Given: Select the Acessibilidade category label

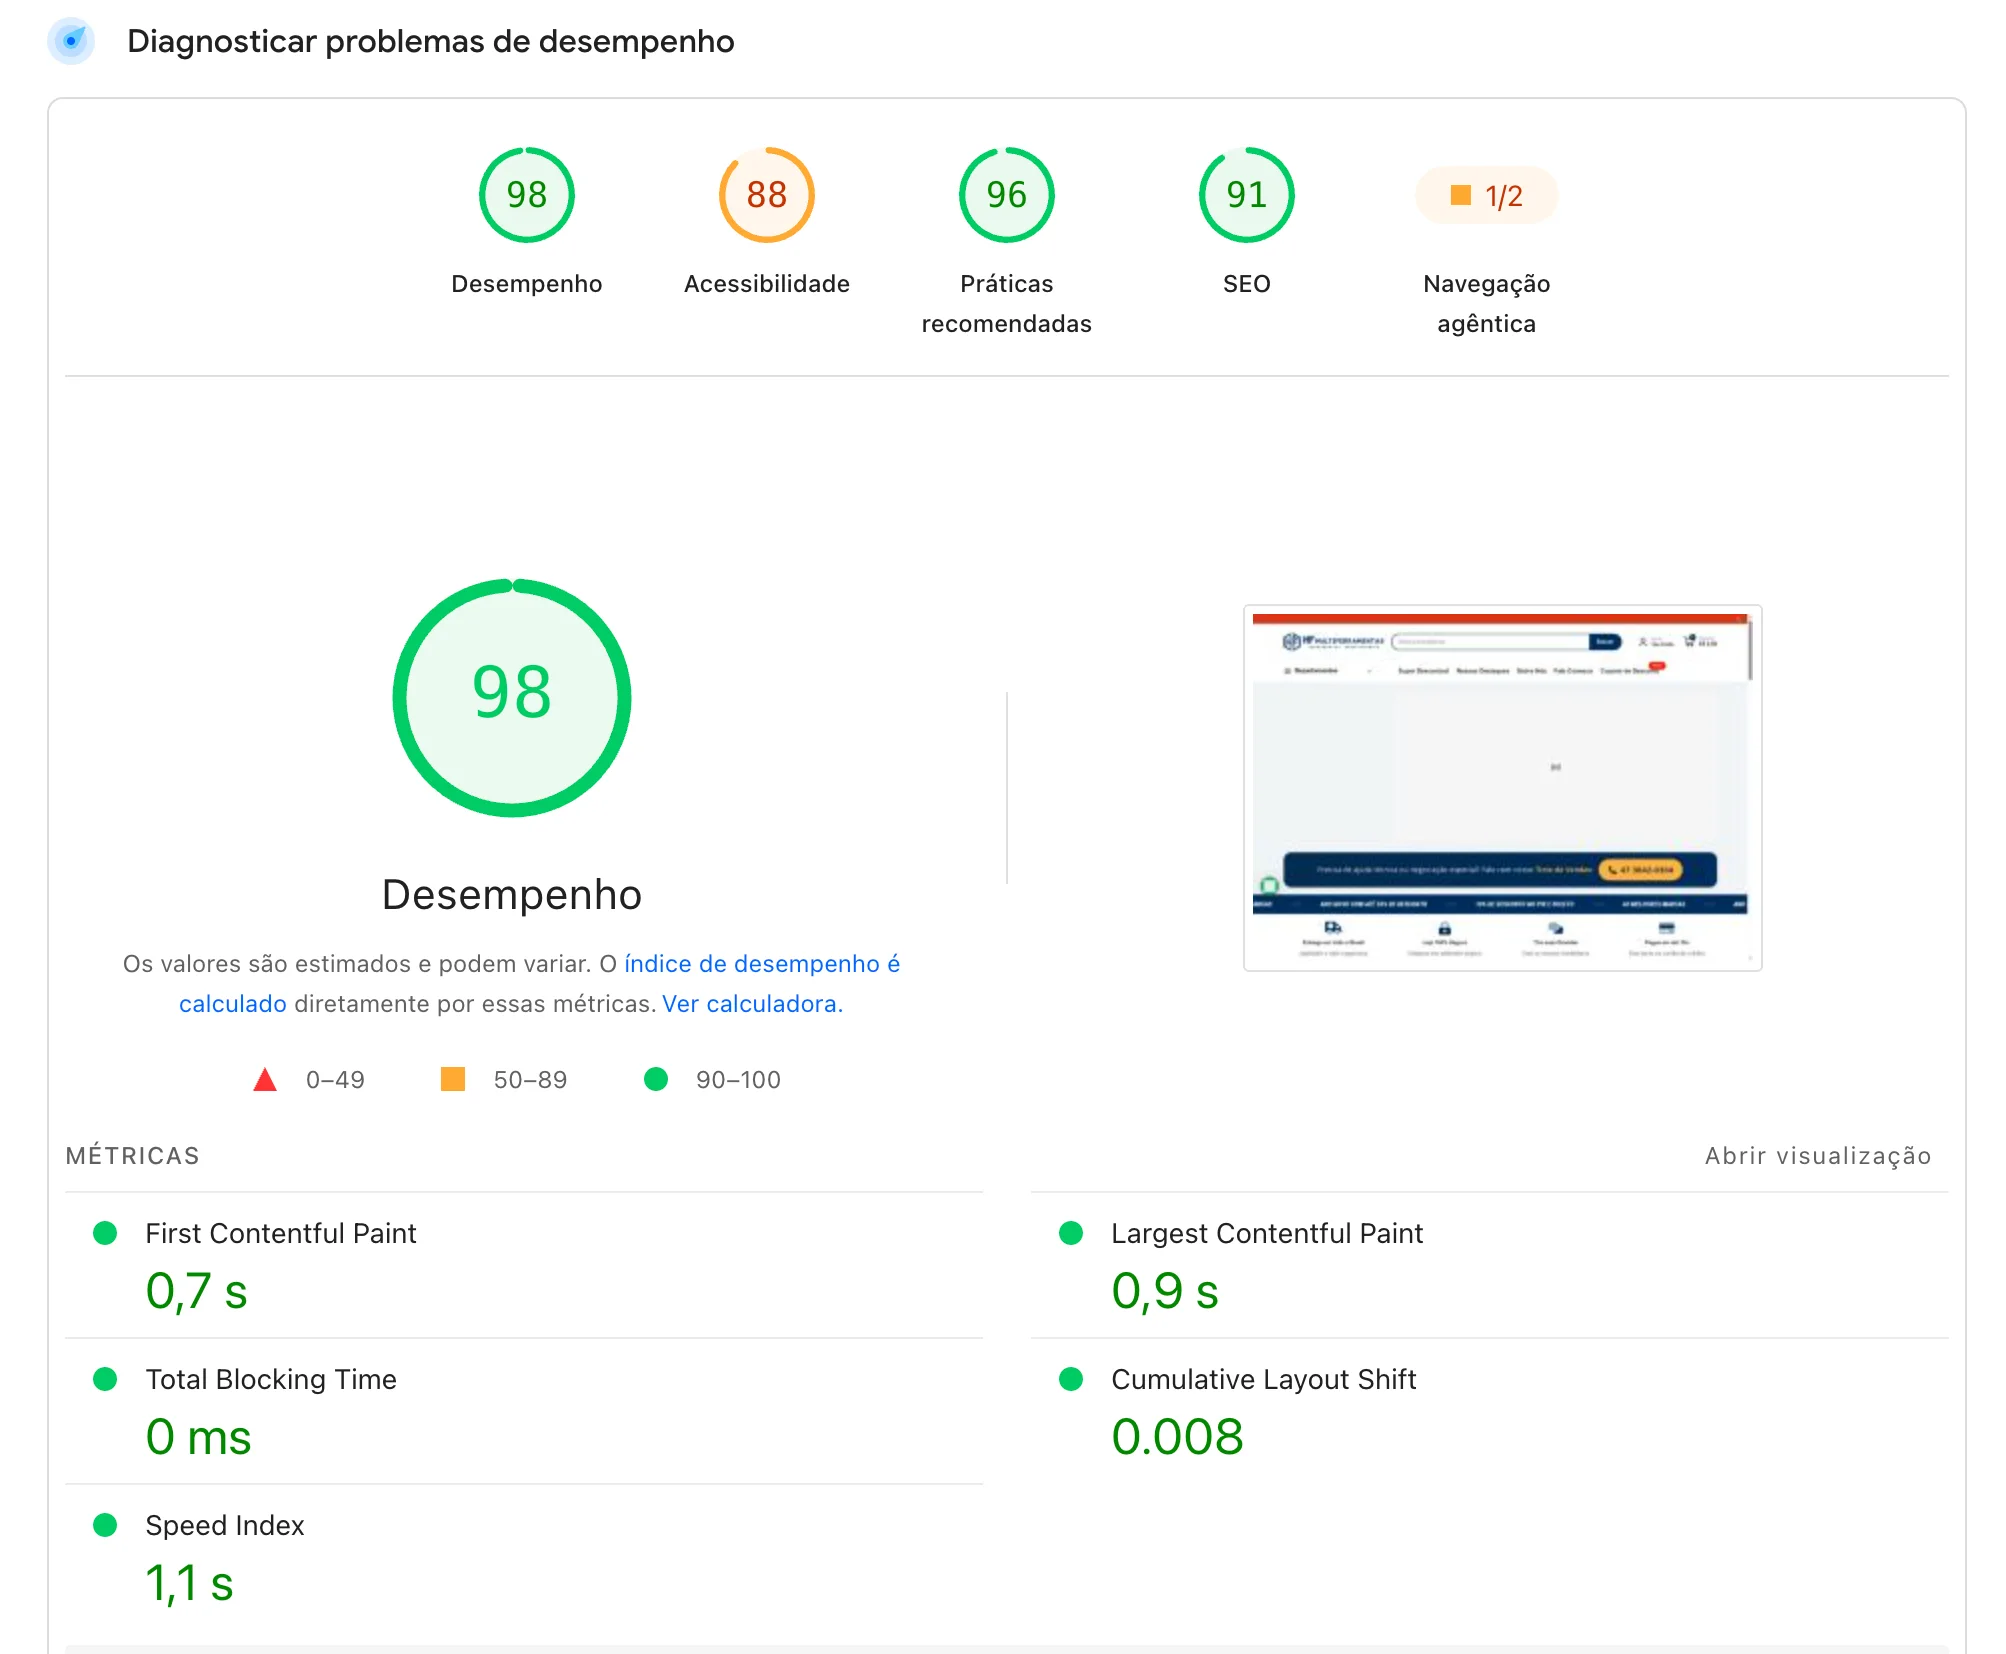Looking at the screenshot, I should point(766,284).
